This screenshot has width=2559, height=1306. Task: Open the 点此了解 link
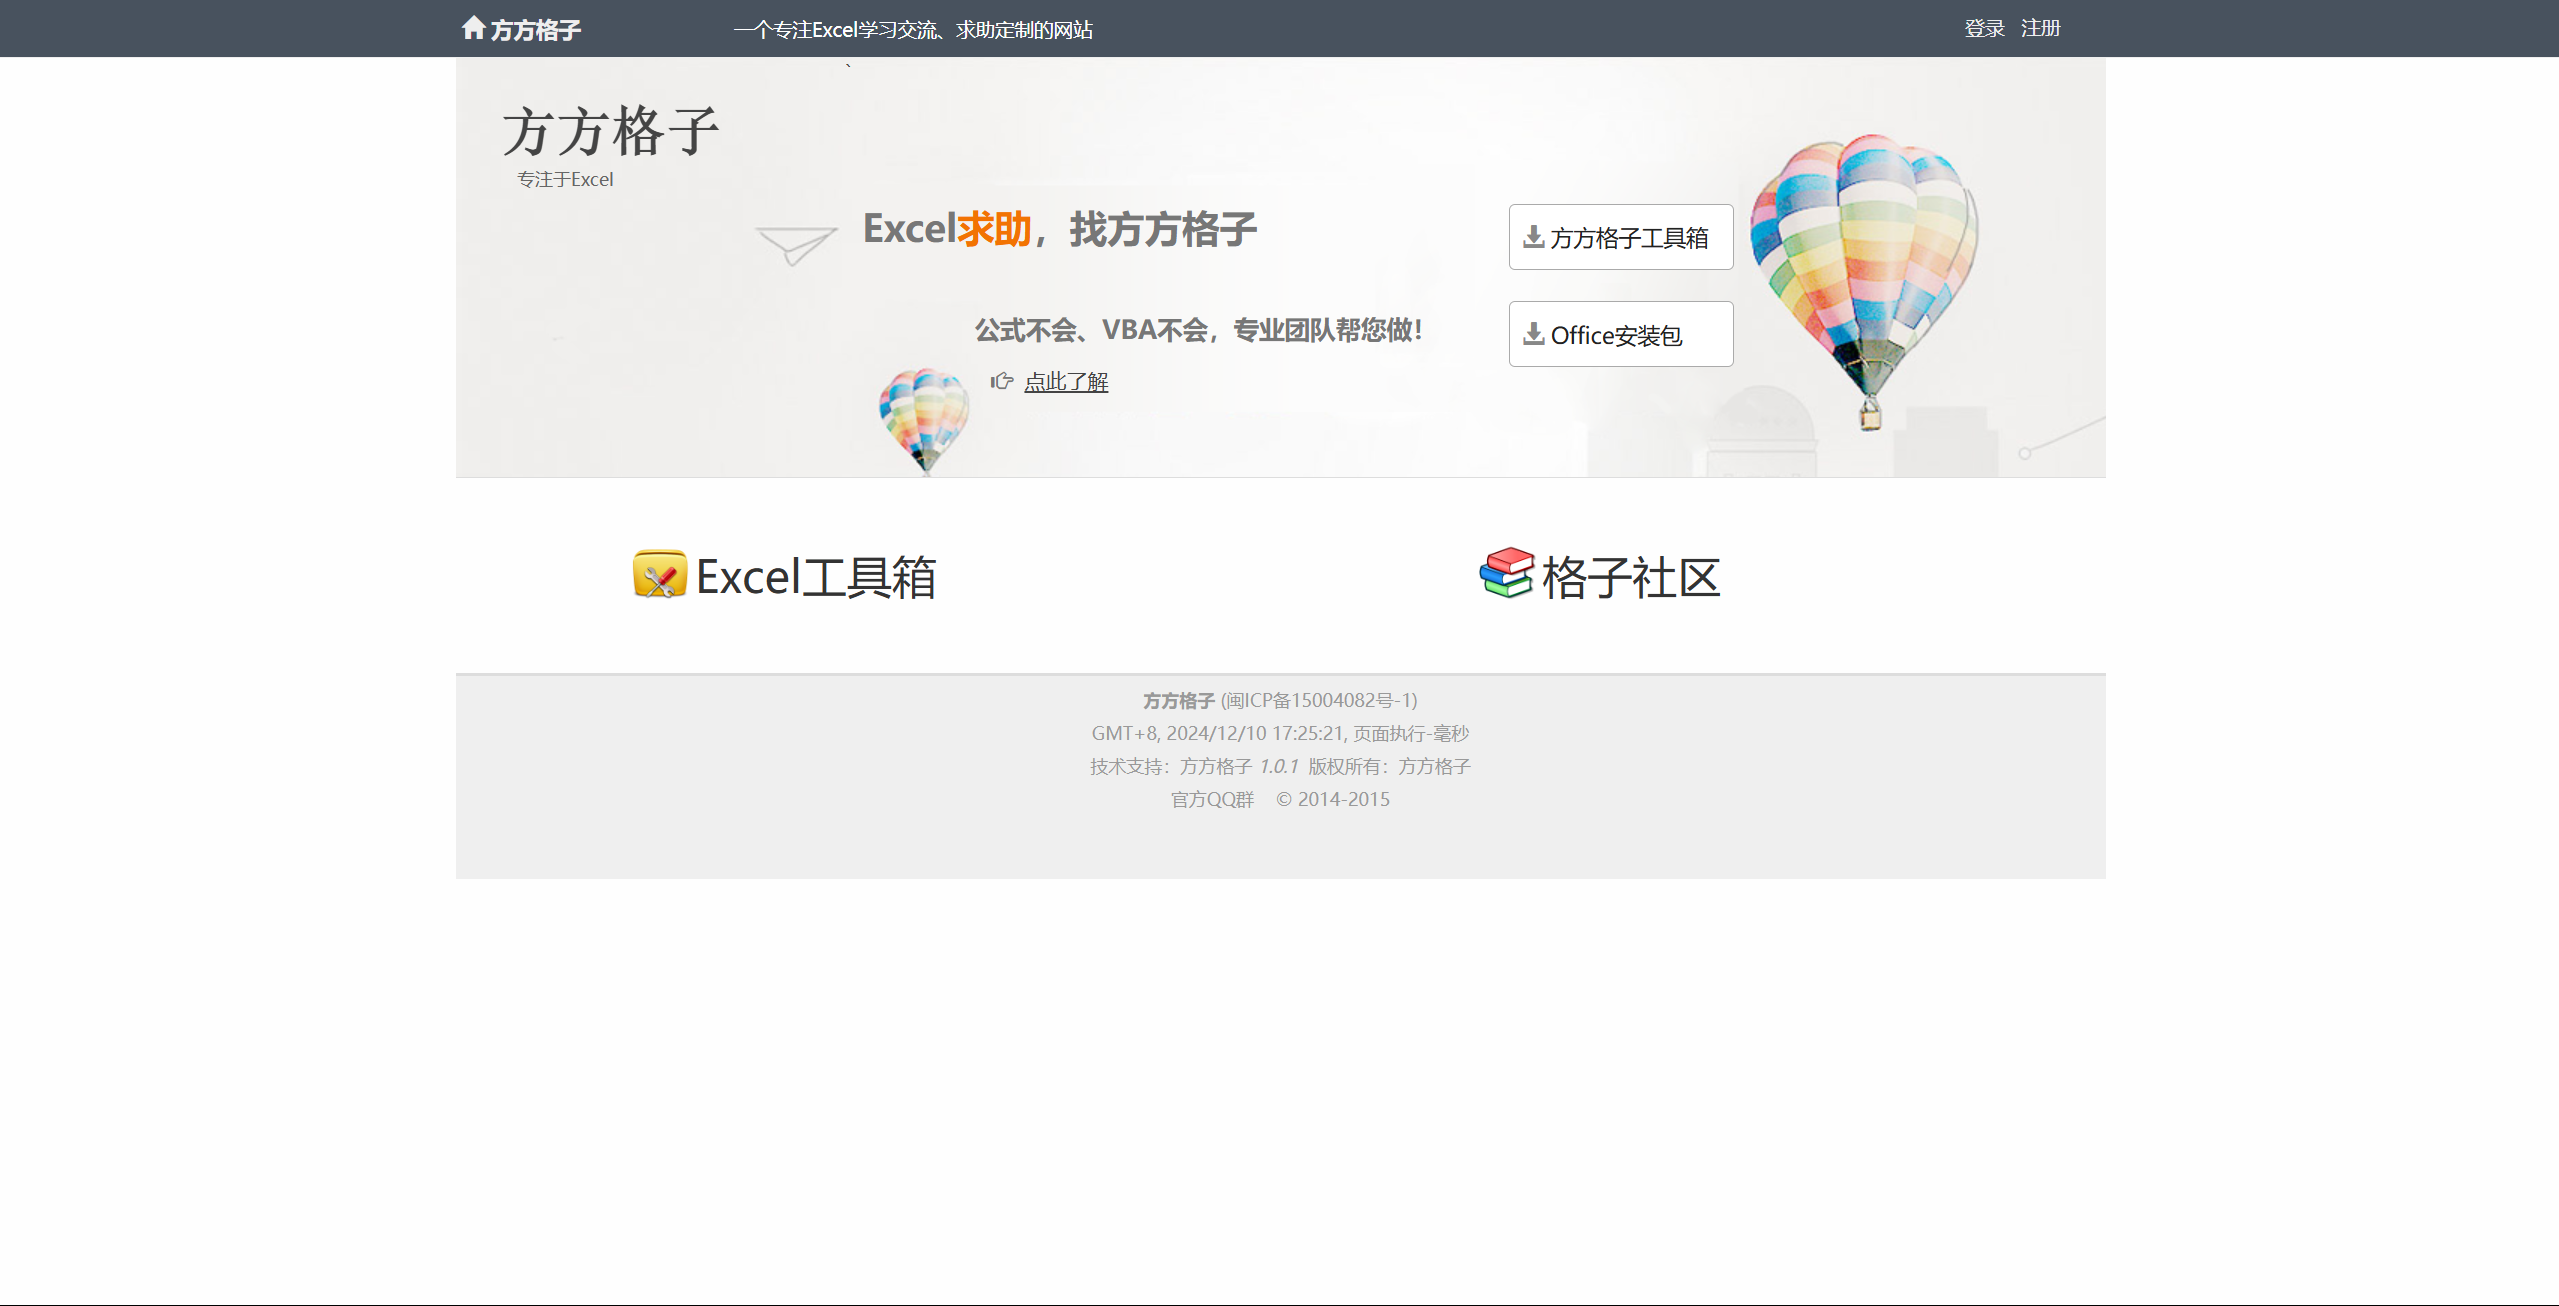point(1066,382)
